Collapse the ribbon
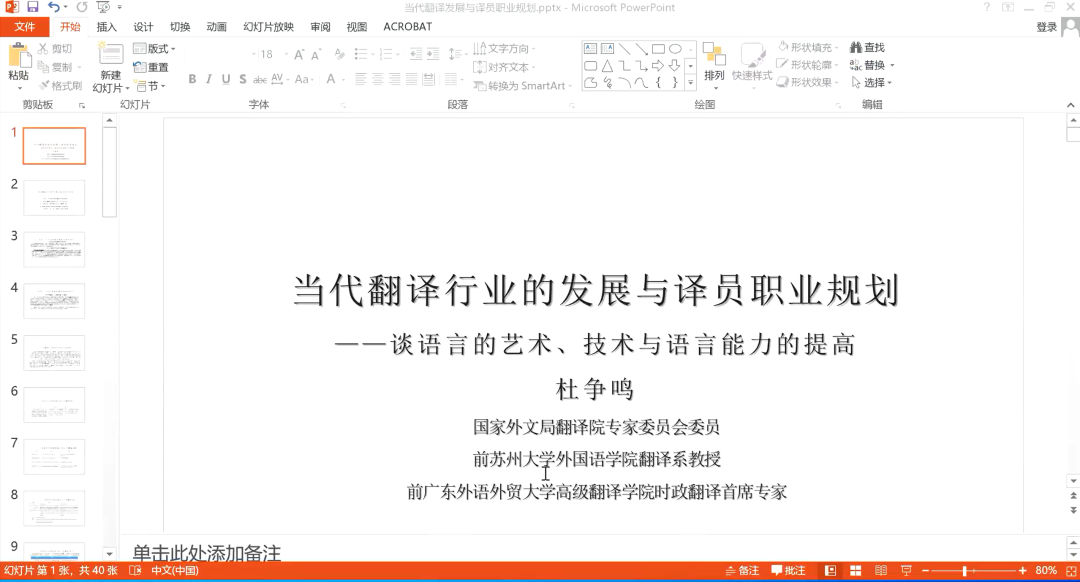 [x=1070, y=105]
